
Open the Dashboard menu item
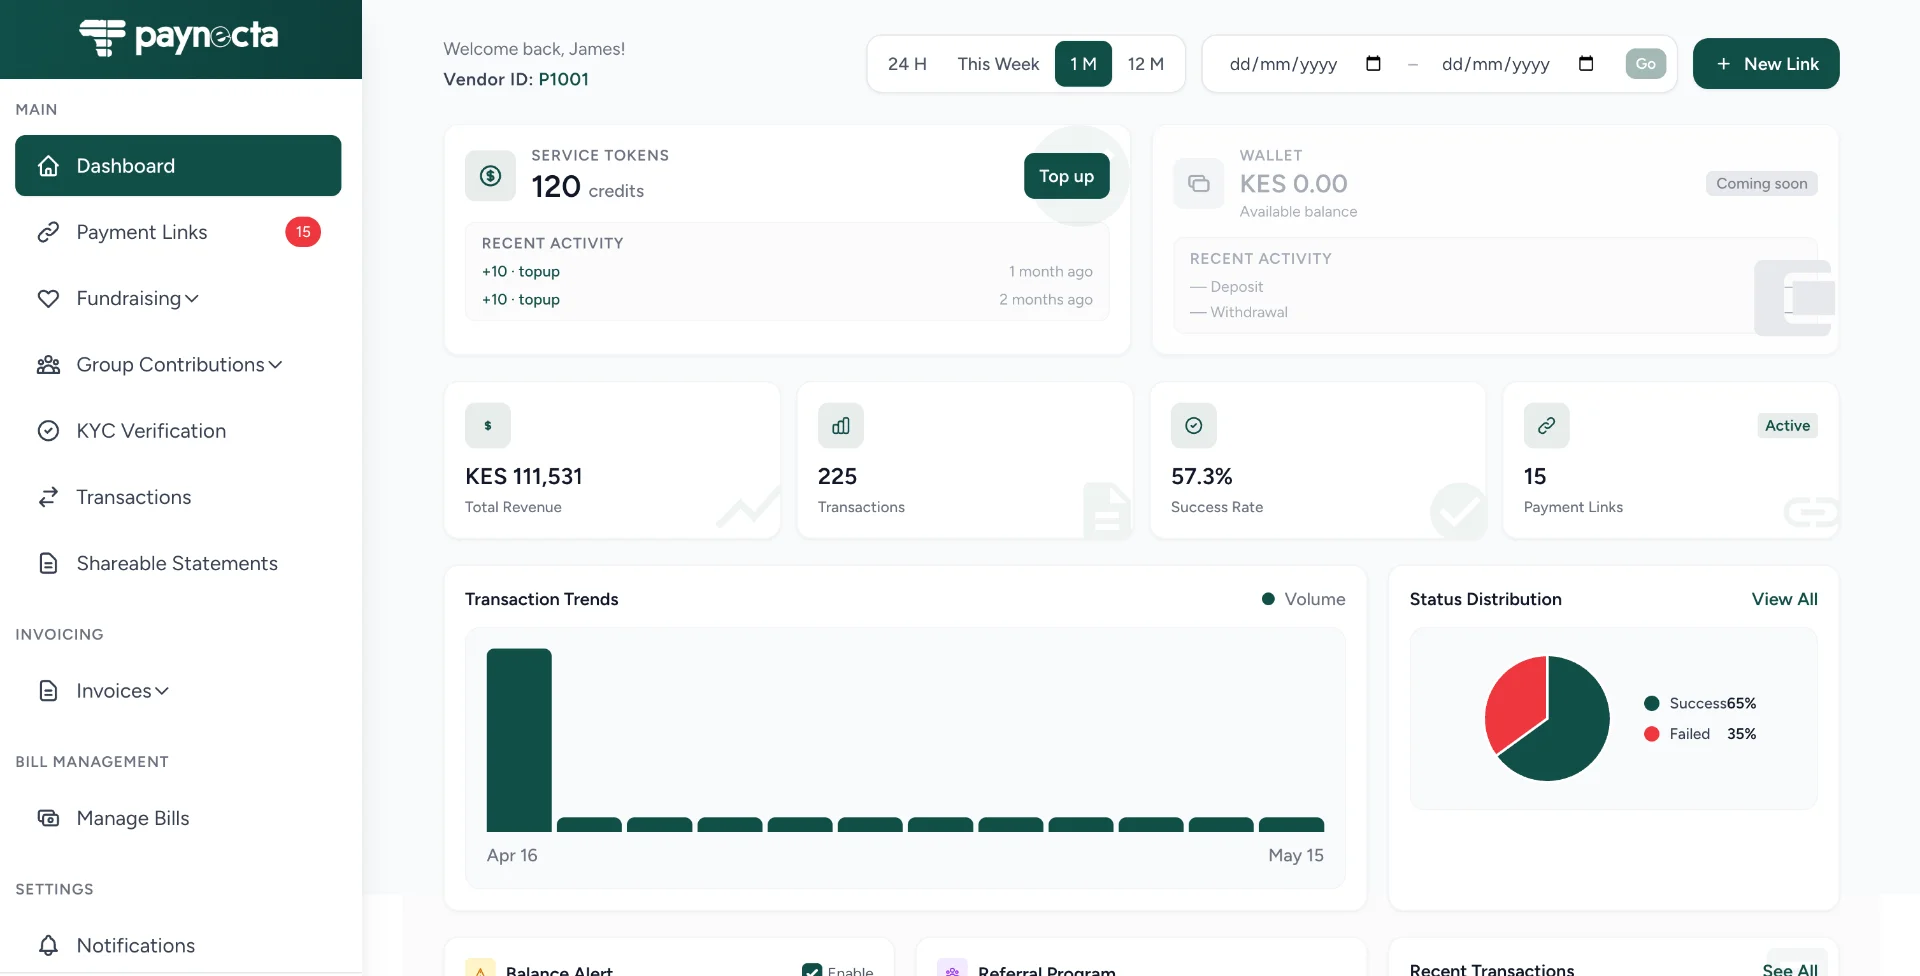coord(178,166)
